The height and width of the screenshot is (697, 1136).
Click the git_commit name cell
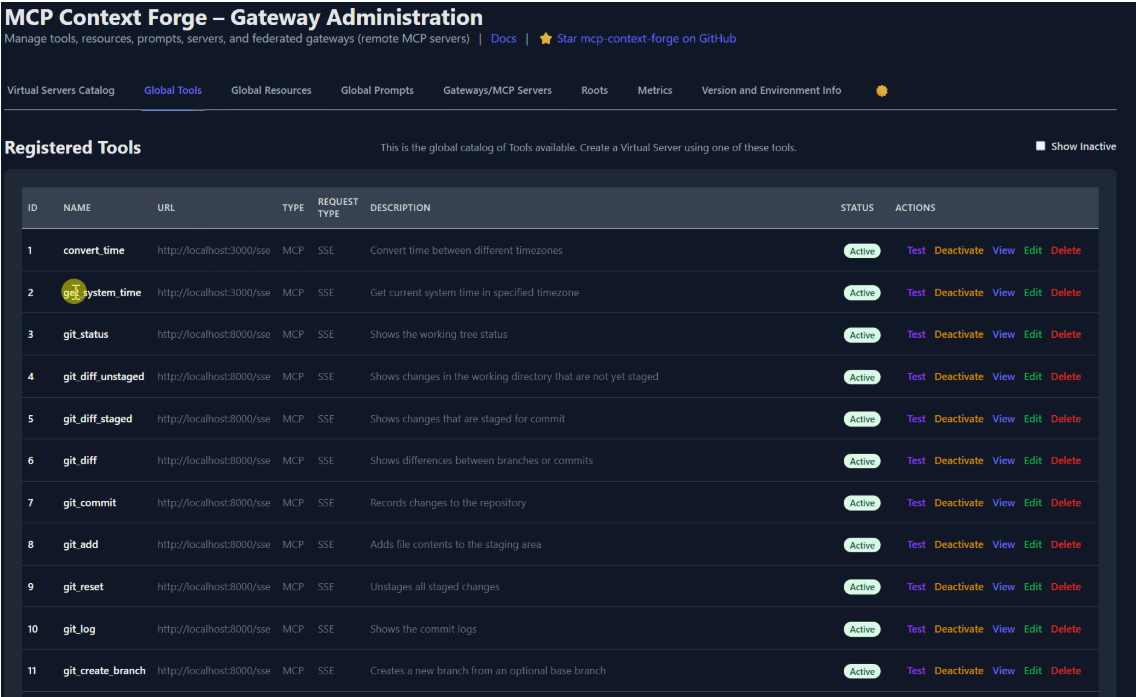coord(89,502)
